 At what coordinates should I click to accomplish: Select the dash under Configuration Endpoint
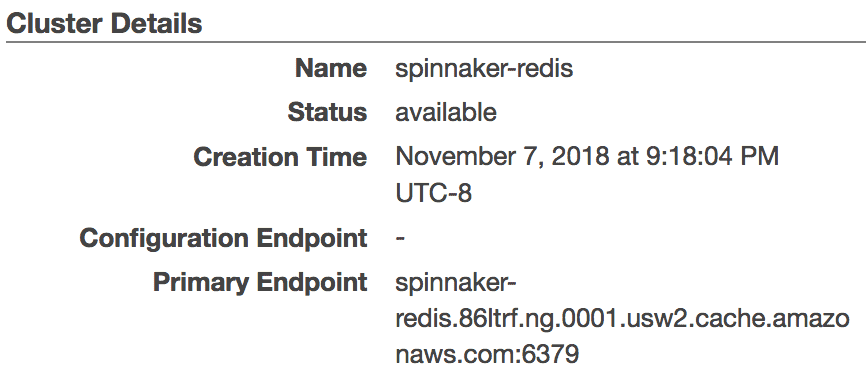click(x=400, y=238)
